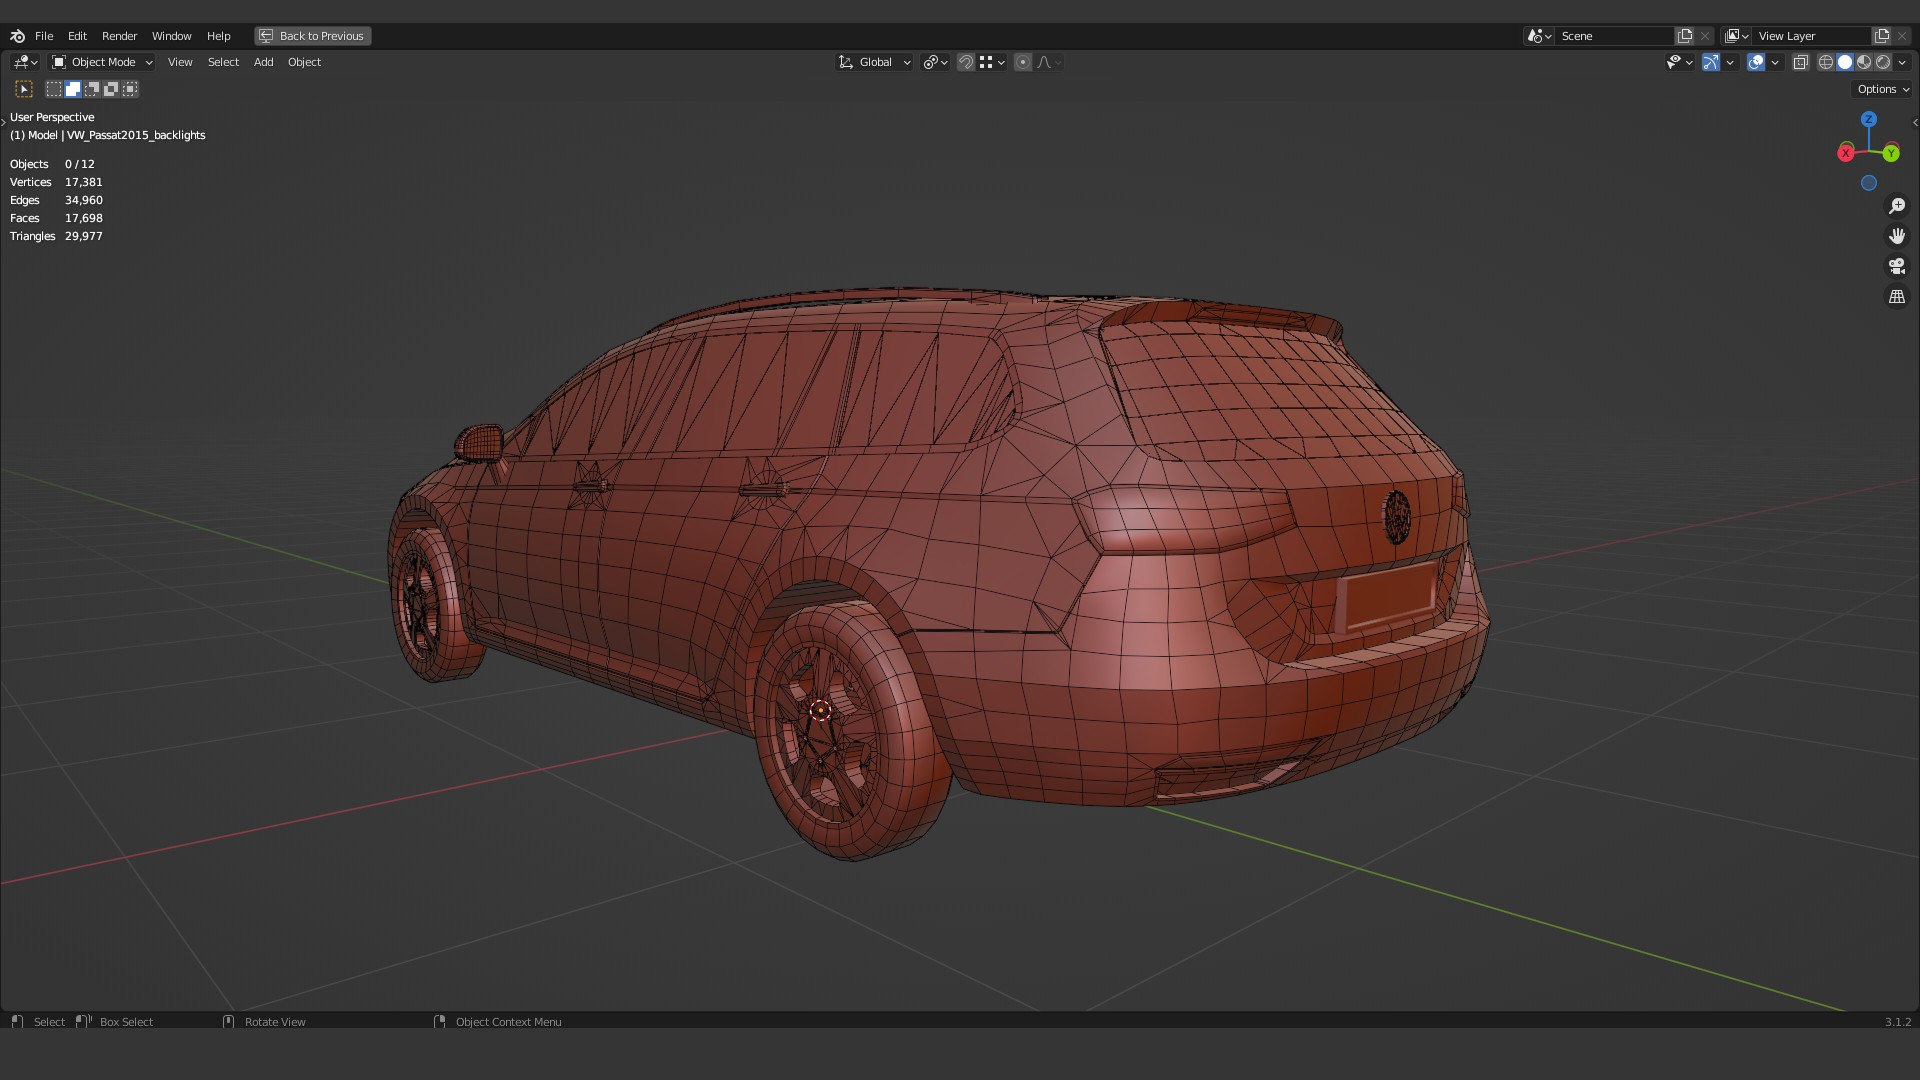Choose Set a new selection mode
The image size is (1920, 1080).
point(54,89)
